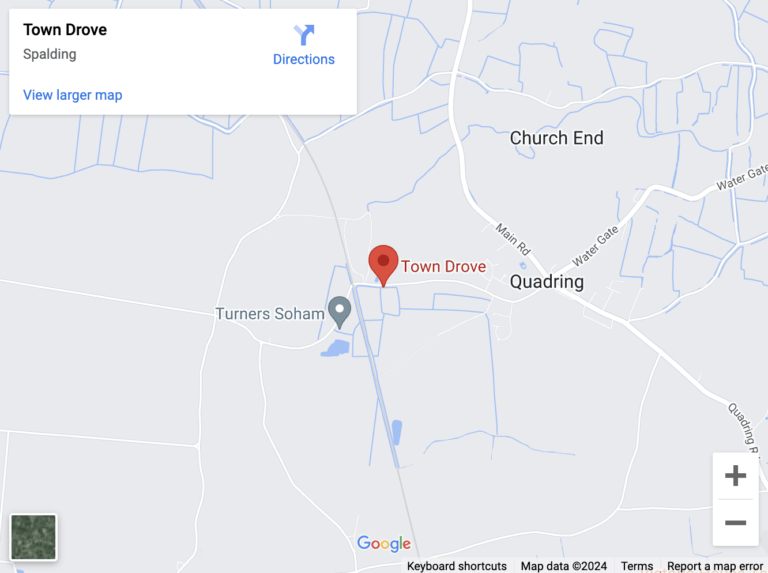
Task: Open the Terms link
Action: tap(637, 566)
